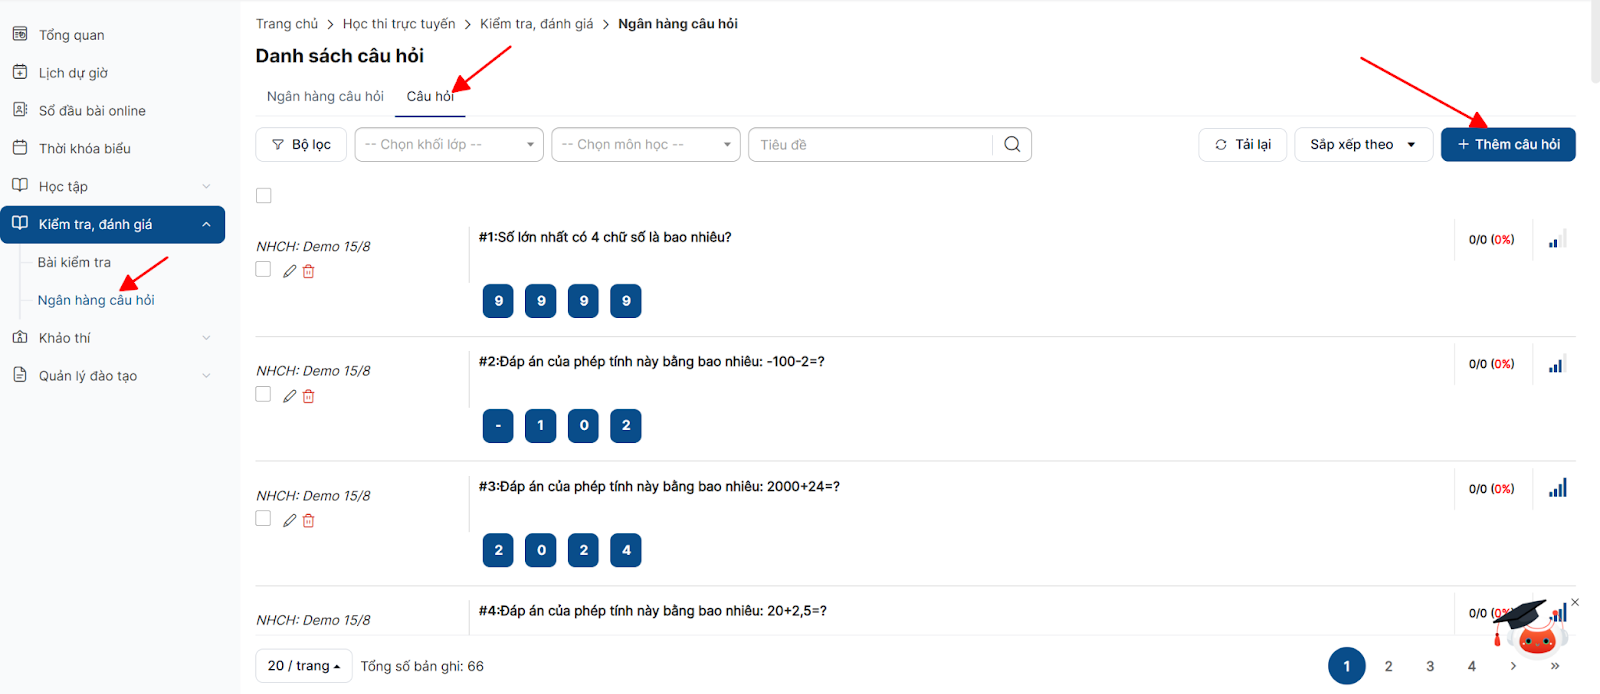The height and width of the screenshot is (694, 1600).
Task: Tick the select-all checkbox above the question list
Action: tap(264, 196)
